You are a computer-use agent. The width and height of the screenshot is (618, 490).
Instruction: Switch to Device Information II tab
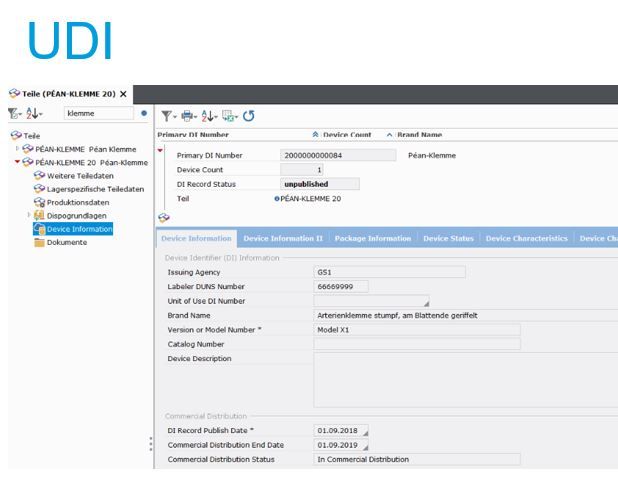pyautogui.click(x=283, y=238)
